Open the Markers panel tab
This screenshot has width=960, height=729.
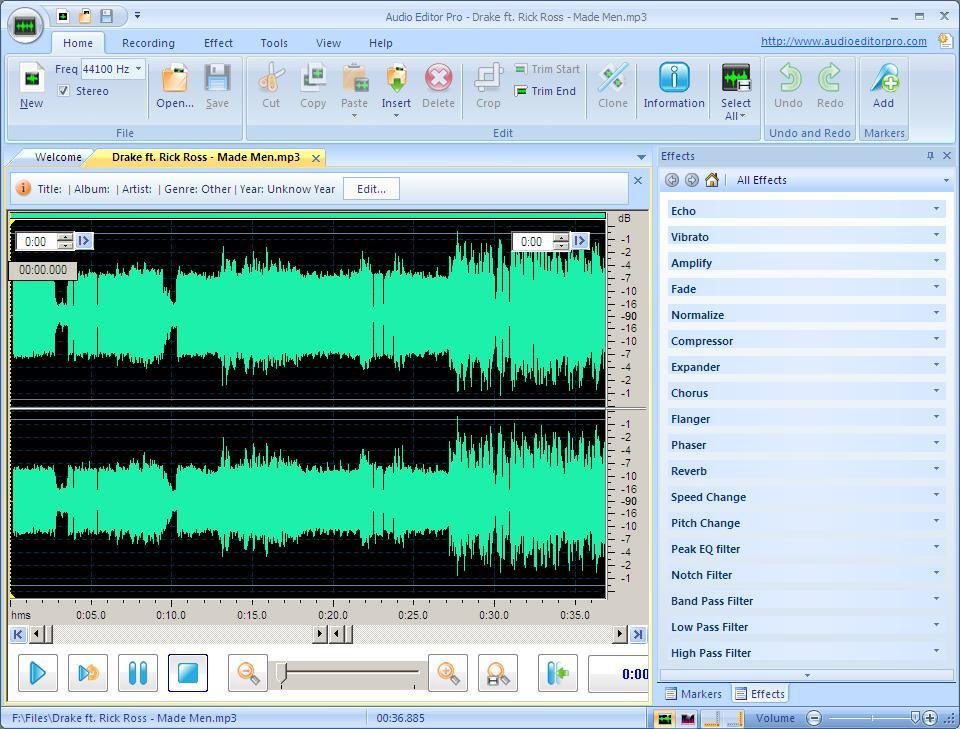pyautogui.click(x=693, y=694)
